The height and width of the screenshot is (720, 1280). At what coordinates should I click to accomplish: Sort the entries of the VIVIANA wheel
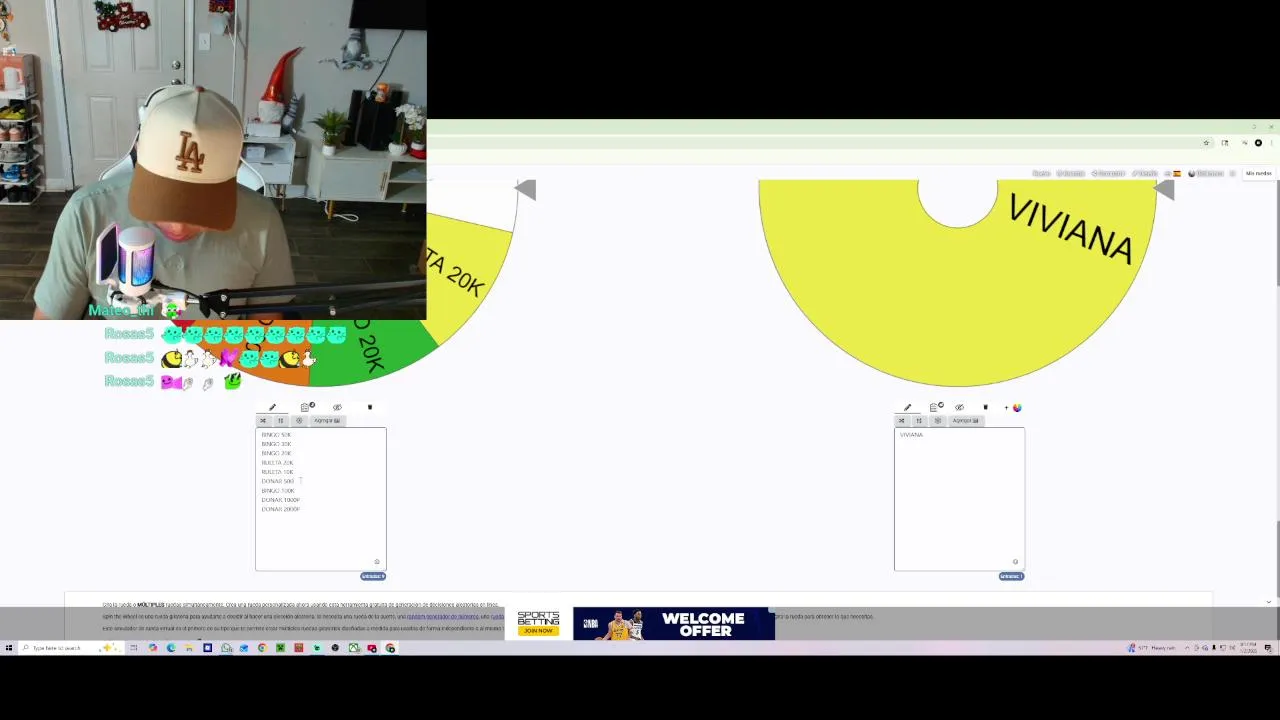pos(919,421)
